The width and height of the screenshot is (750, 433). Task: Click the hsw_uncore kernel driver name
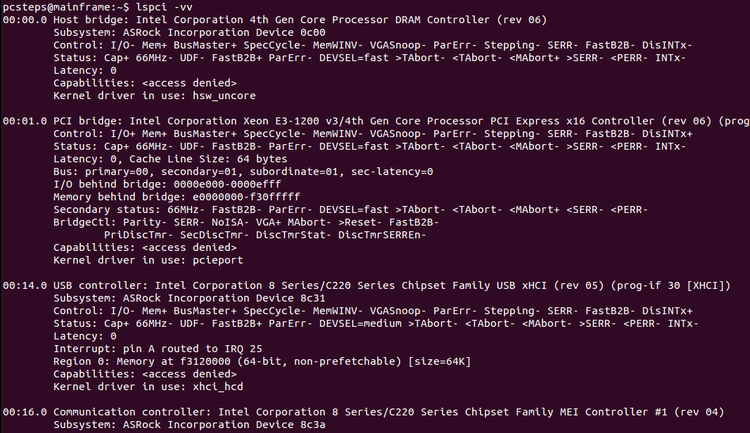click(224, 96)
